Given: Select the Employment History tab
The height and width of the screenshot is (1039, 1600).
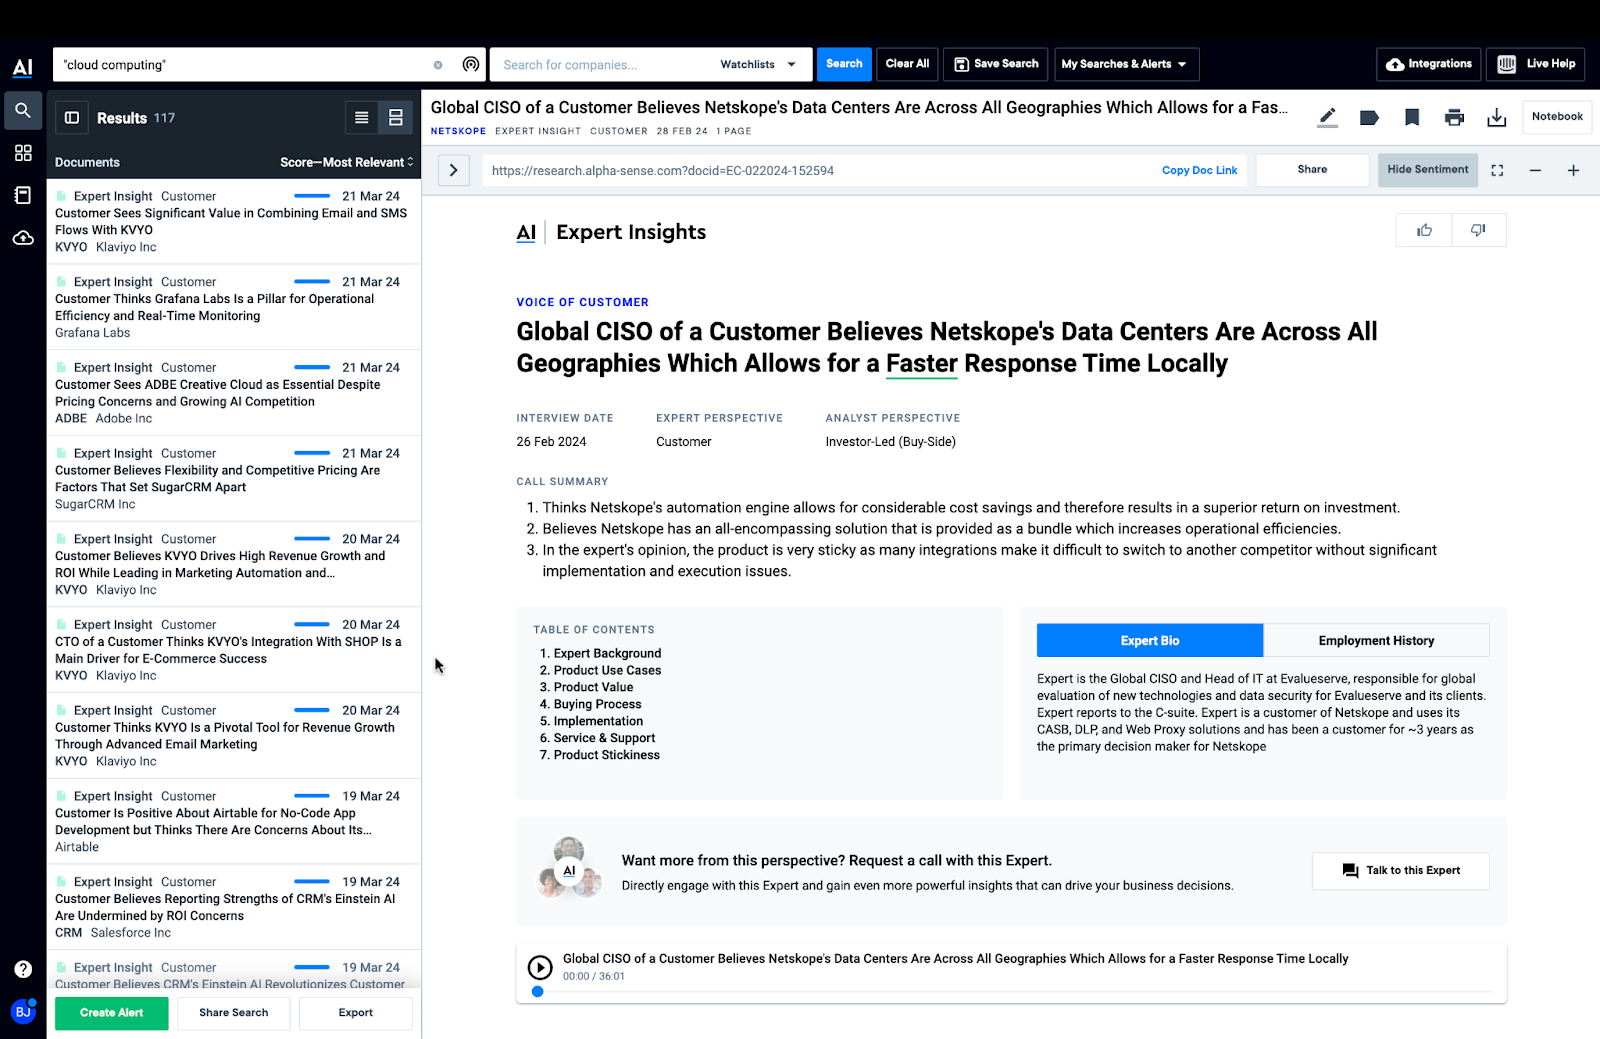Looking at the screenshot, I should (x=1376, y=641).
